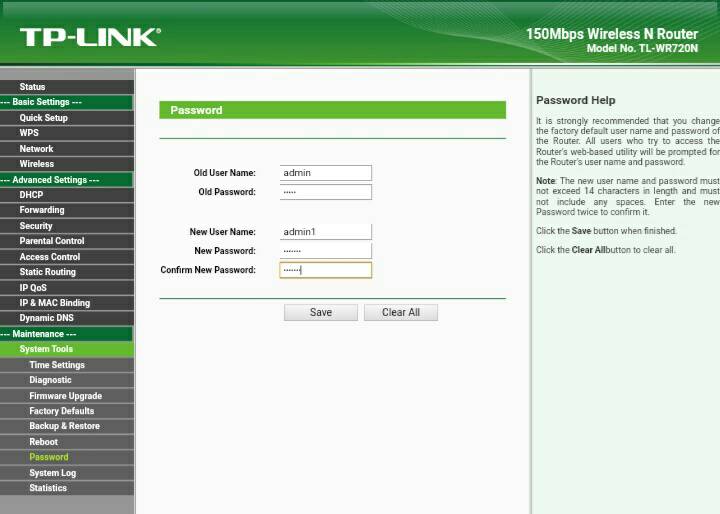
Task: View the Statistics page
Action: 67,488
